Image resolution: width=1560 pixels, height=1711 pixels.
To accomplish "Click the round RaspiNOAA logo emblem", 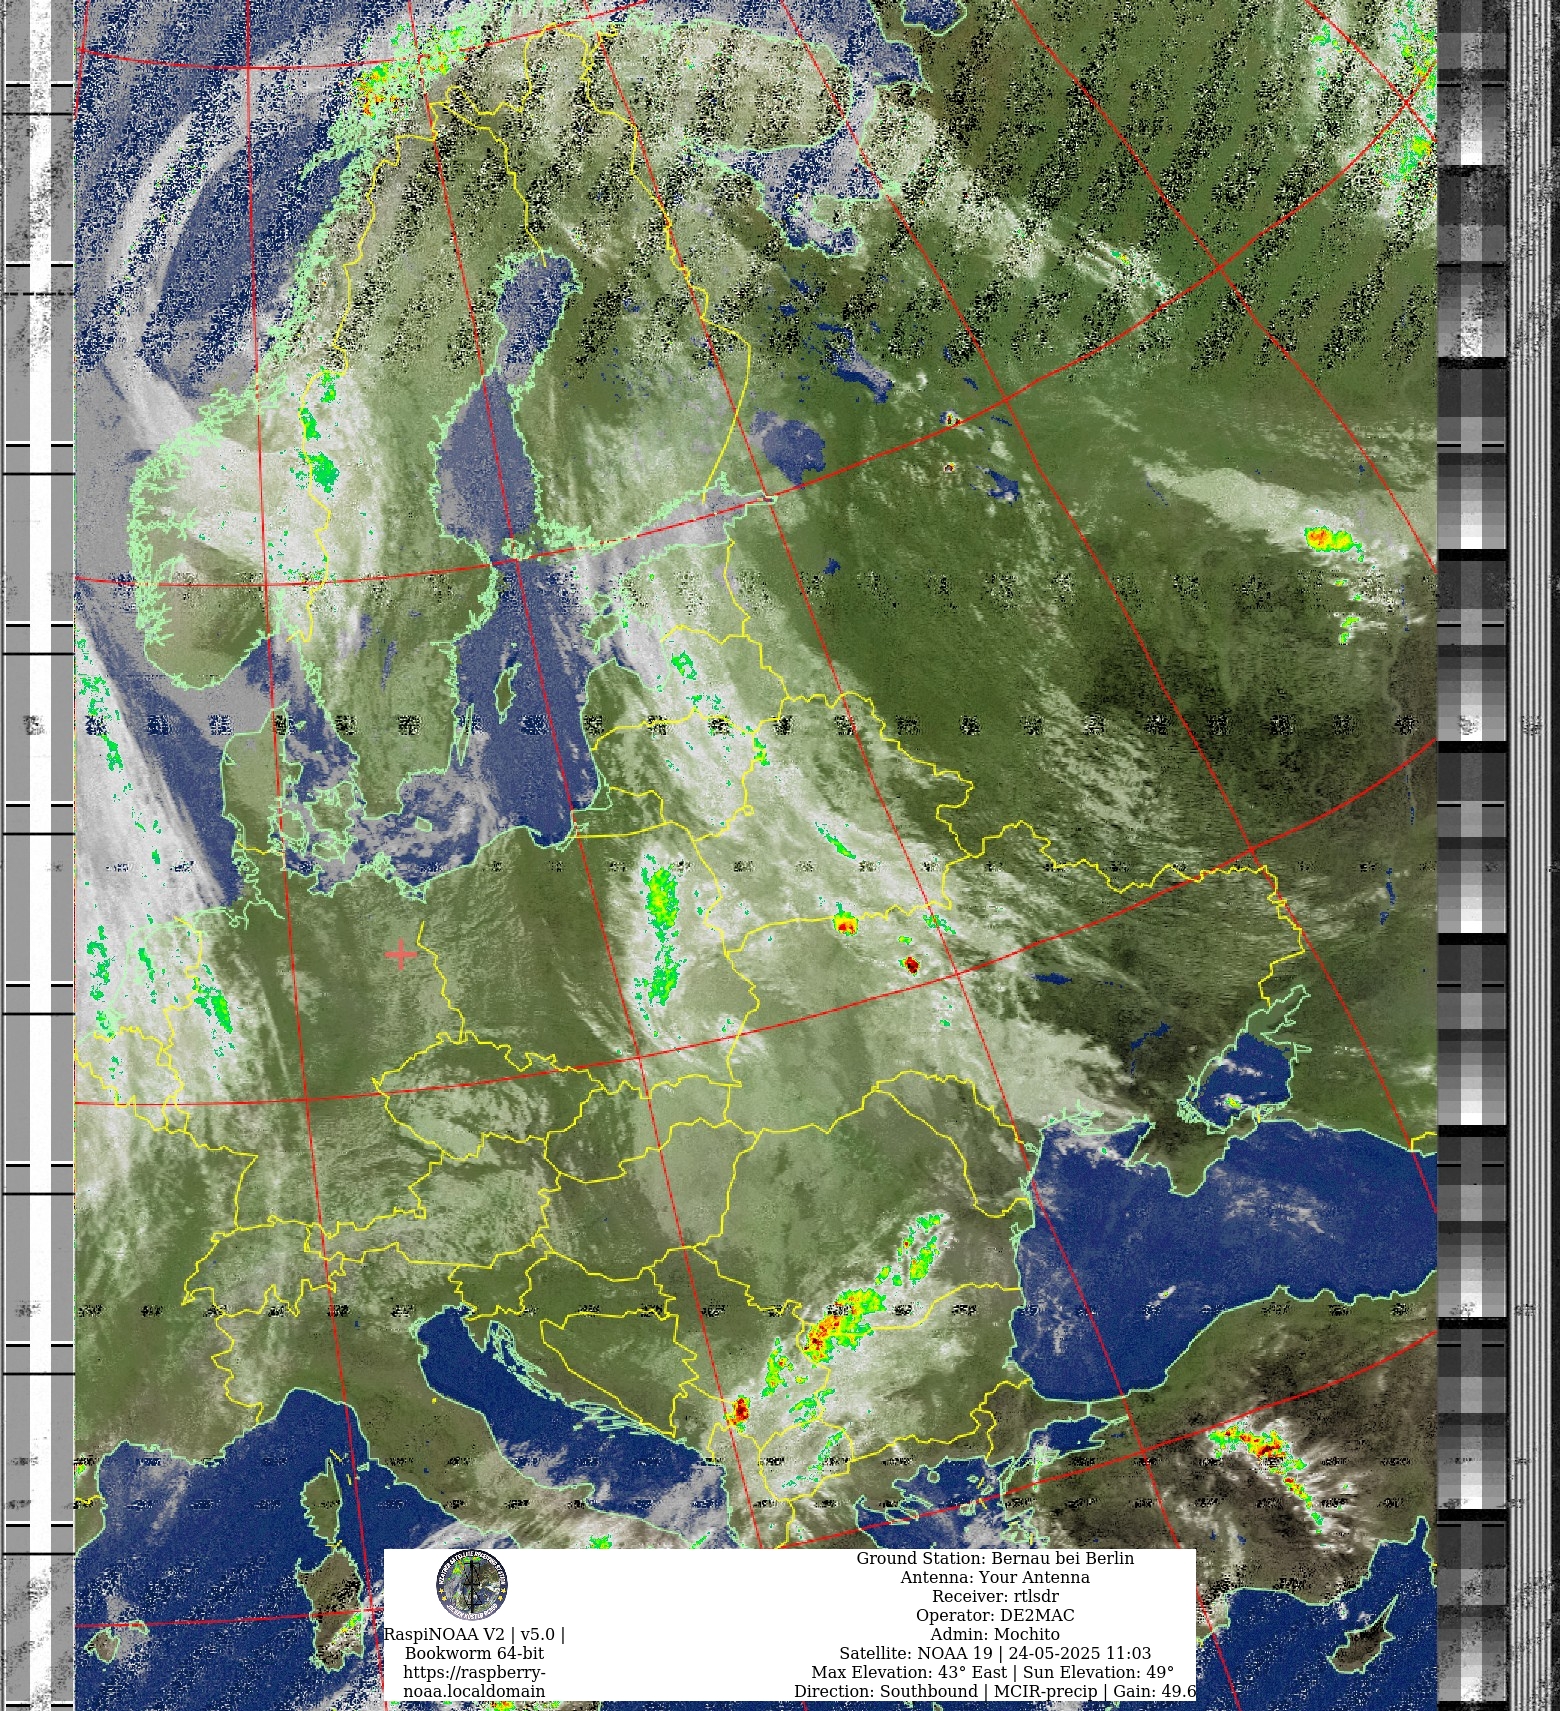I will coord(471,1585).
